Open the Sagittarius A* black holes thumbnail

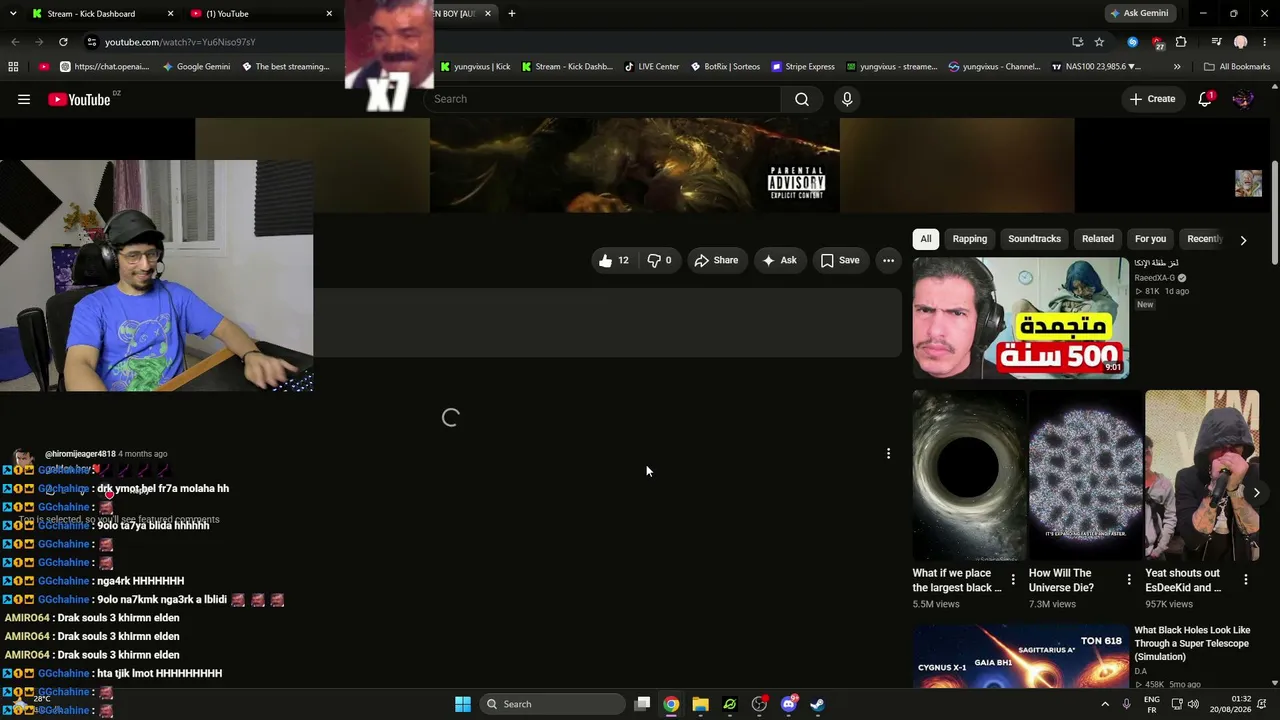point(1020,657)
